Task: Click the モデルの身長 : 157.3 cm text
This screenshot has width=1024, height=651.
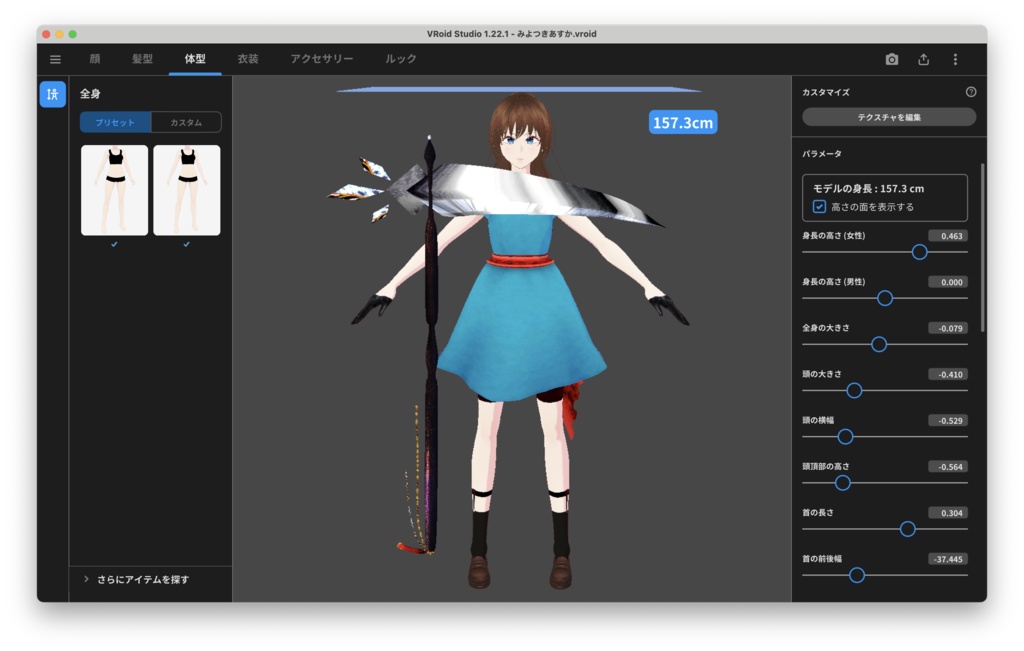Action: [868, 188]
